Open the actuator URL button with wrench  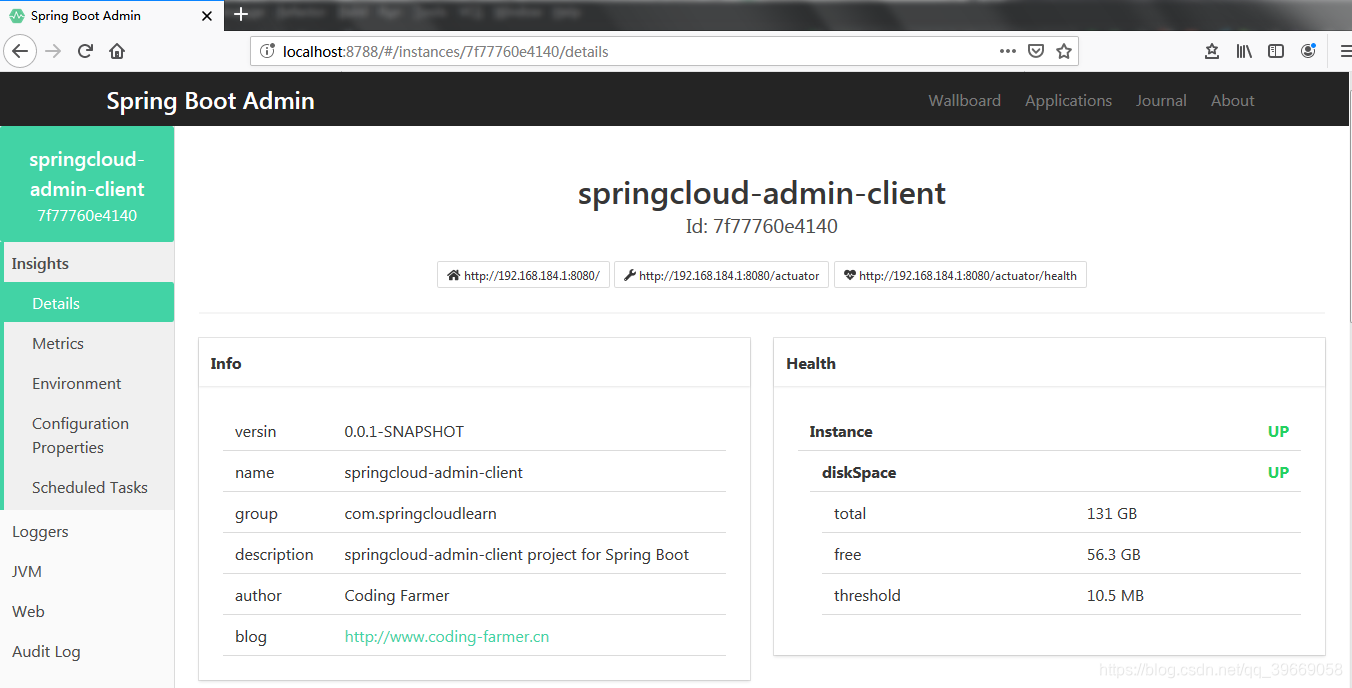tap(721, 275)
